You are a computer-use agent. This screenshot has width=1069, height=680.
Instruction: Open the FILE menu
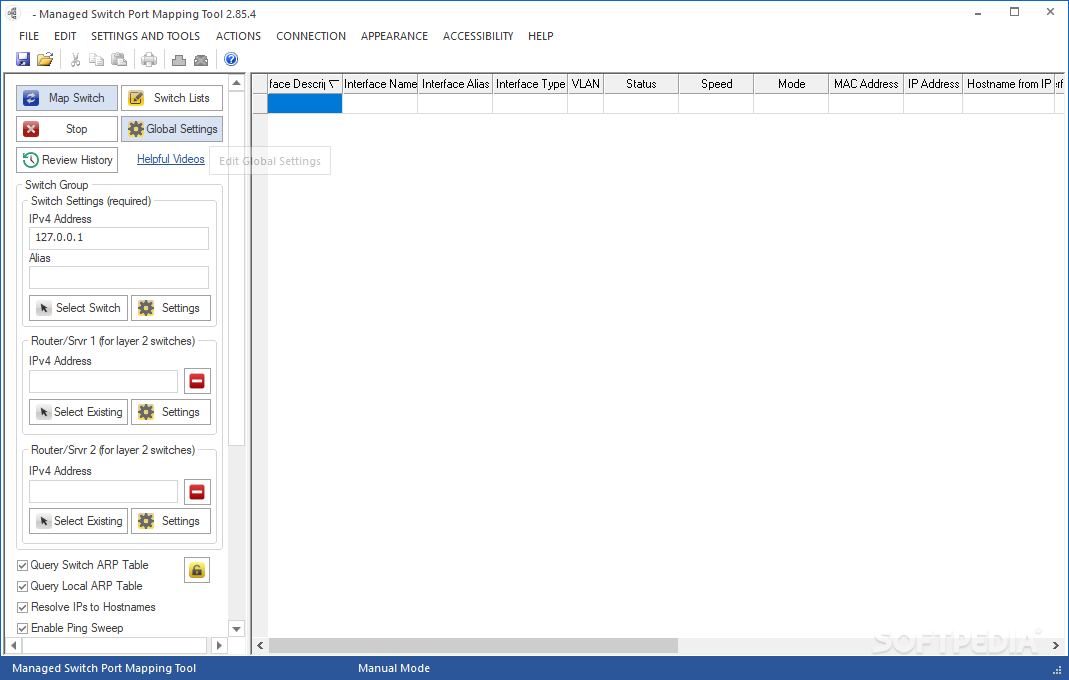pyautogui.click(x=29, y=36)
